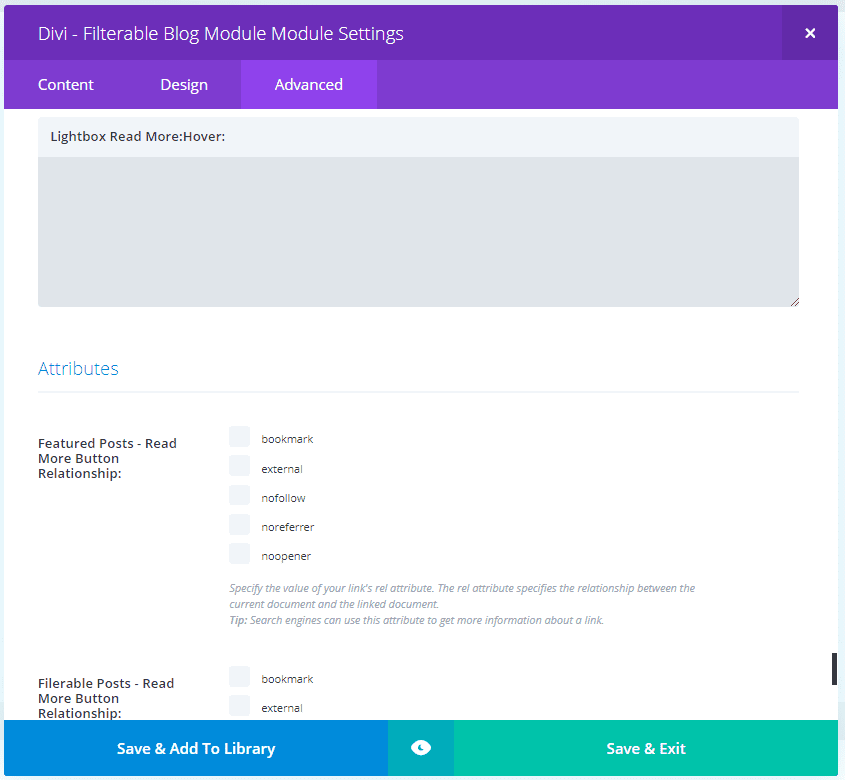Image resolution: width=845 pixels, height=780 pixels.
Task: Tick the noopener checkbox
Action: [x=239, y=554]
